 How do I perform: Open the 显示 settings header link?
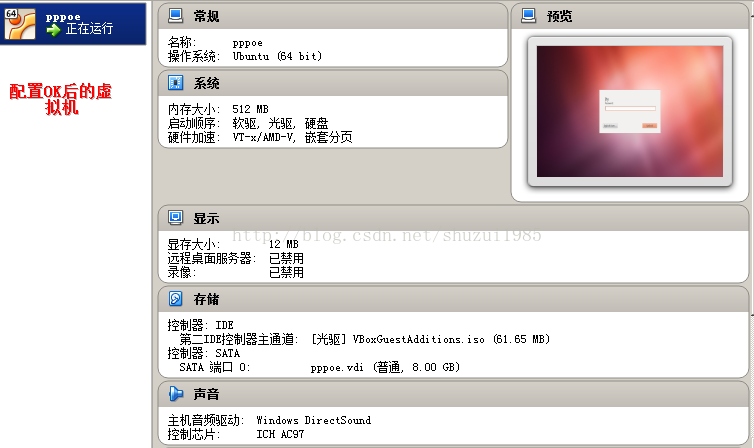point(206,218)
